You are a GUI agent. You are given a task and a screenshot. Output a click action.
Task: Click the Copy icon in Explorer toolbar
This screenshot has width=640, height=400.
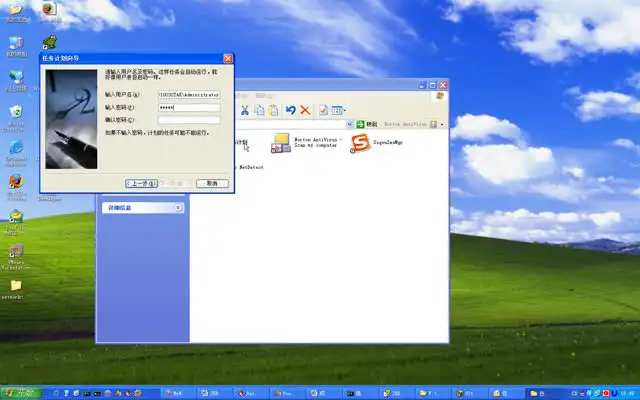pyautogui.click(x=259, y=110)
